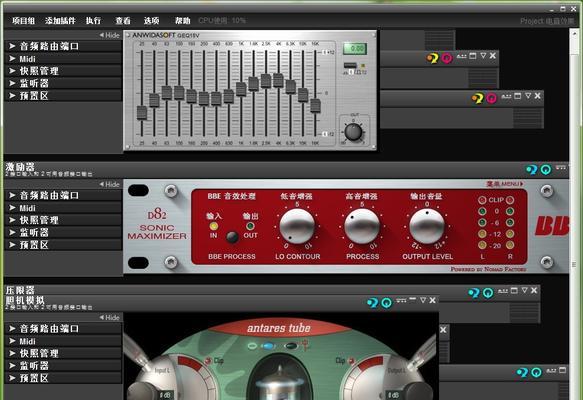Screen dimensions: 583x400
Task: Click the window icon on the second collapsed plugin bar
Action: 517,96
